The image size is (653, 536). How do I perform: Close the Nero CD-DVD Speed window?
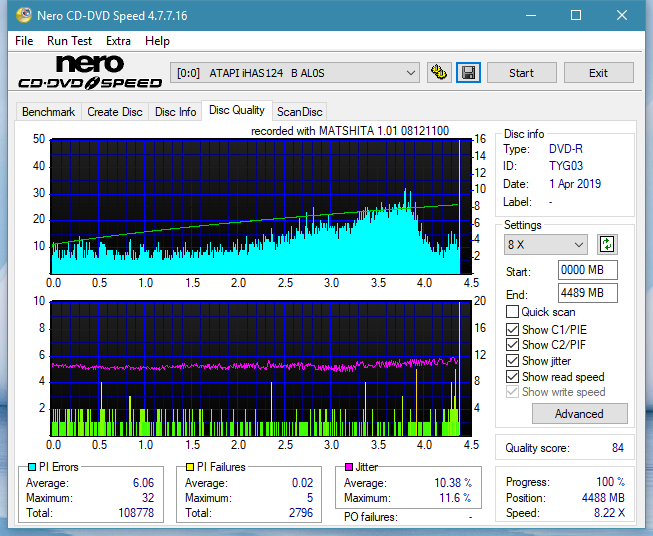[x=622, y=15]
